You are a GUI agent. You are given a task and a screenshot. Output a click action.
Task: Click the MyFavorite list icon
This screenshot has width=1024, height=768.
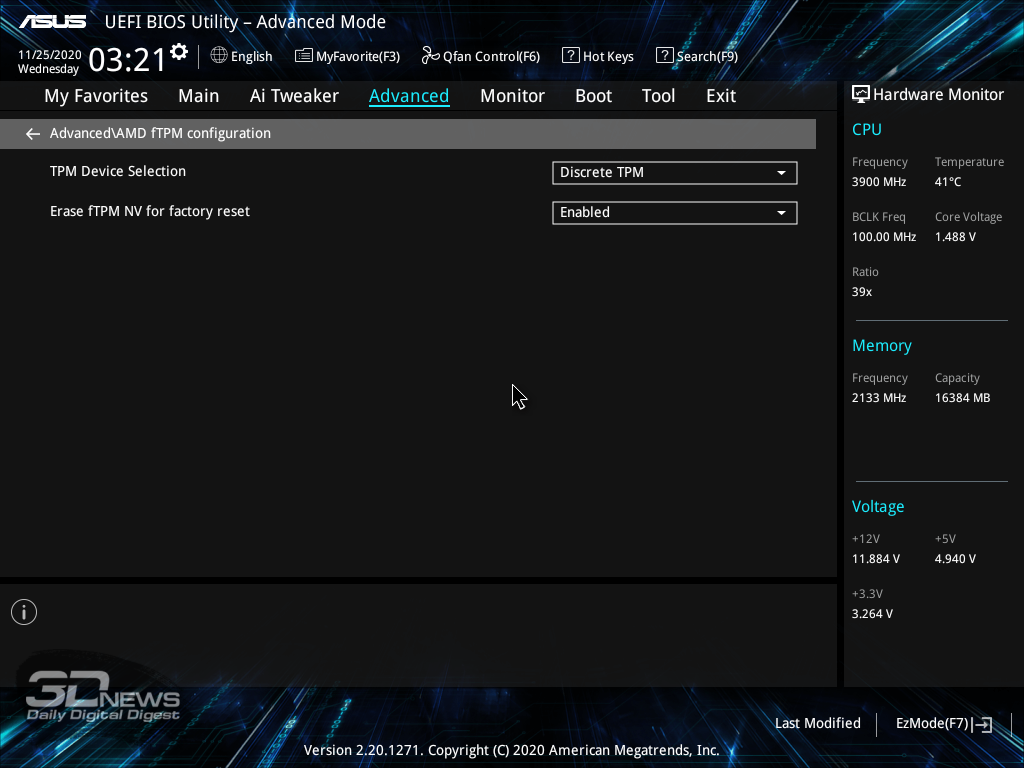tap(304, 56)
